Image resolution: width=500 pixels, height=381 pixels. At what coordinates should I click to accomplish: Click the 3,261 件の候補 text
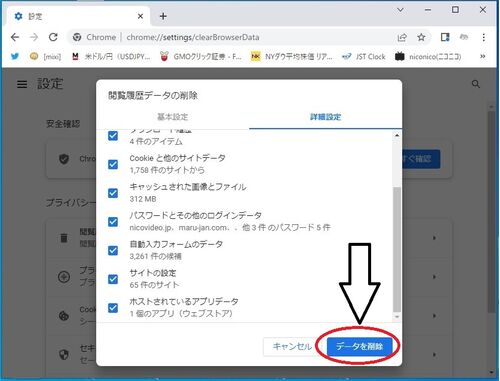pyautogui.click(x=155, y=256)
